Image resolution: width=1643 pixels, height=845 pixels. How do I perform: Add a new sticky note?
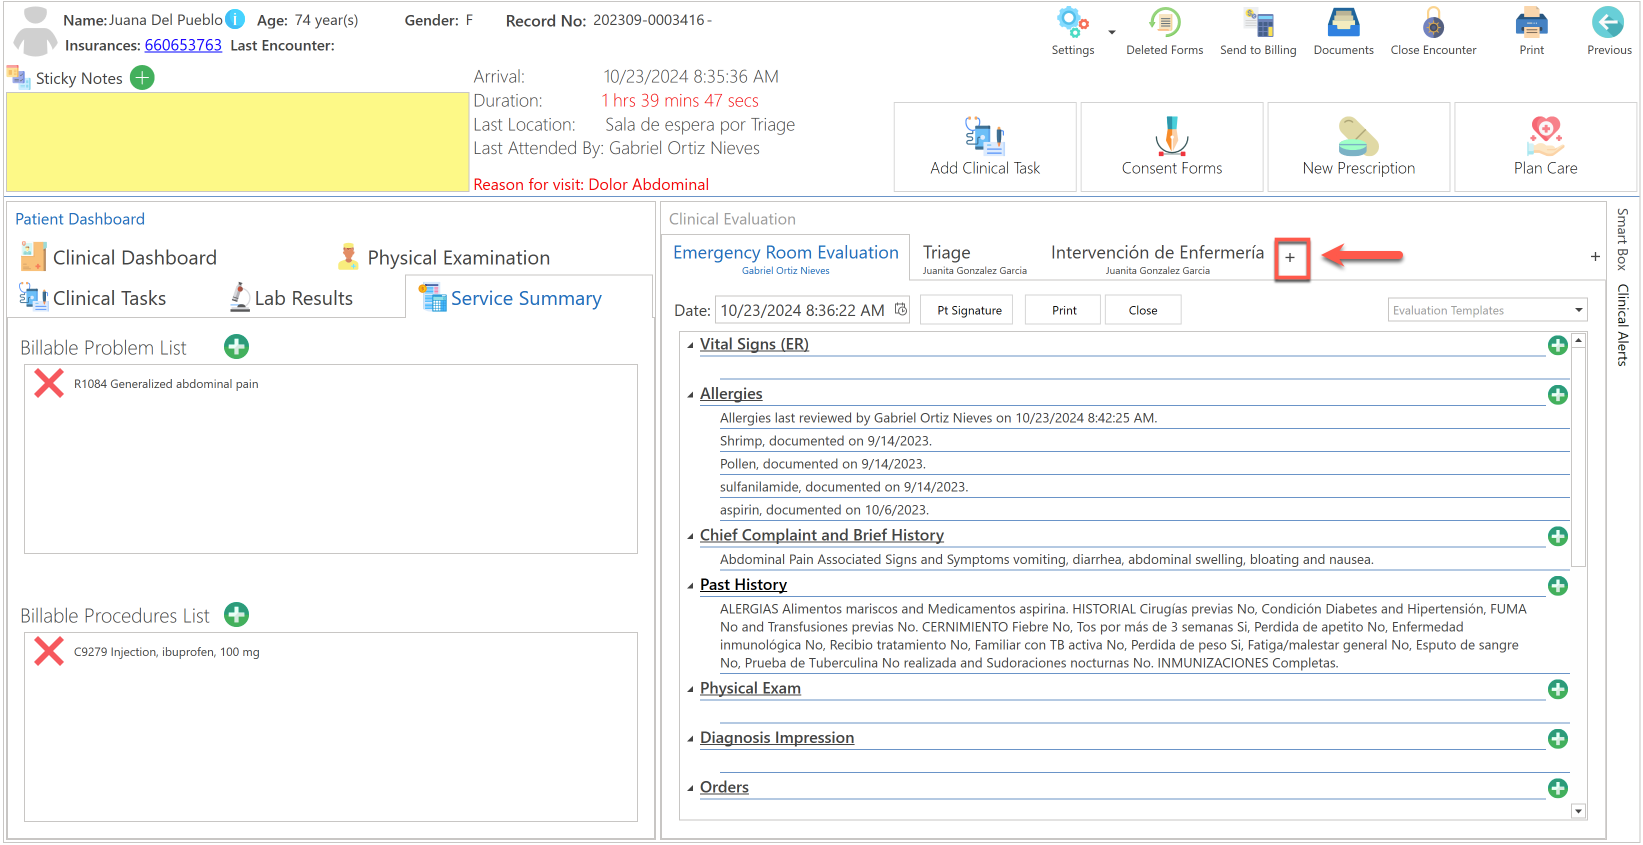(x=143, y=78)
